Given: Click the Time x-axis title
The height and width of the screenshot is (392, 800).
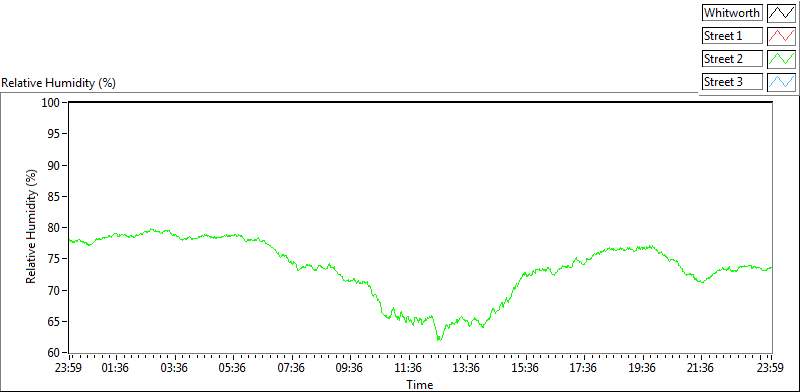Looking at the screenshot, I should (420, 384).
